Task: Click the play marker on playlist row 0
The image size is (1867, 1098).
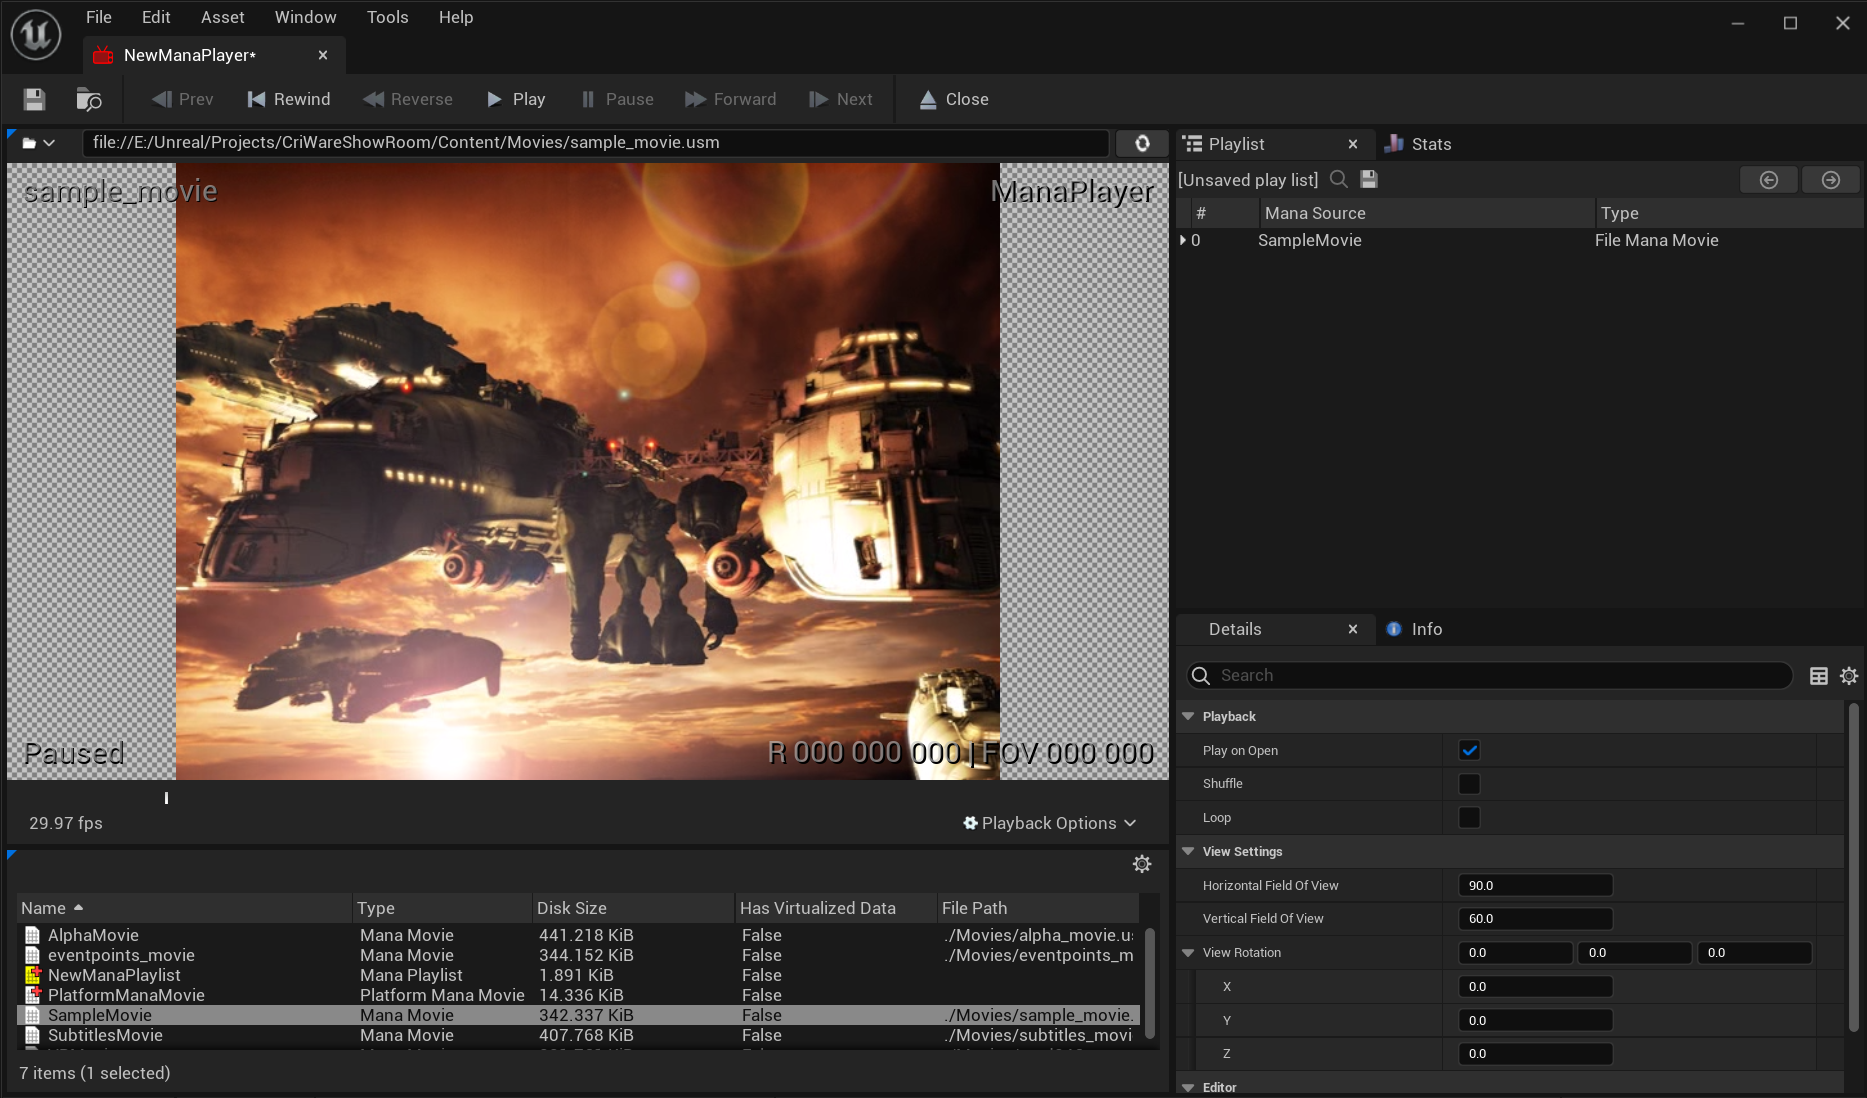Action: coord(1183,240)
